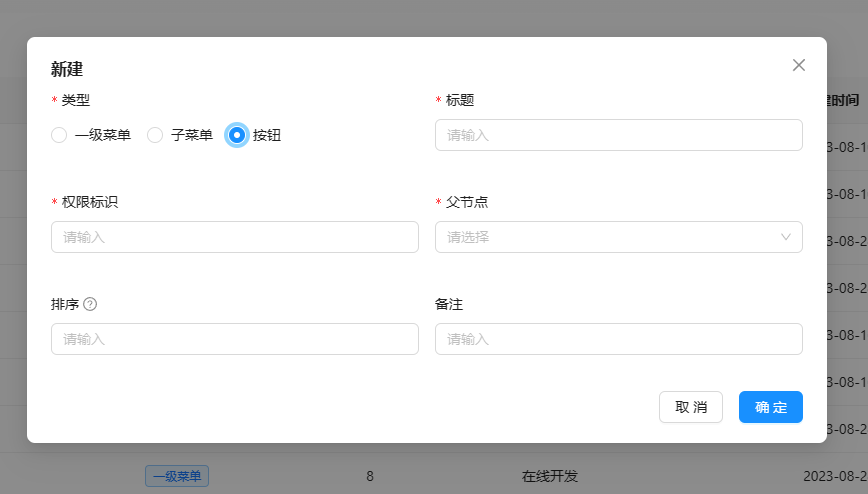Focus the 标题 input field

click(618, 135)
